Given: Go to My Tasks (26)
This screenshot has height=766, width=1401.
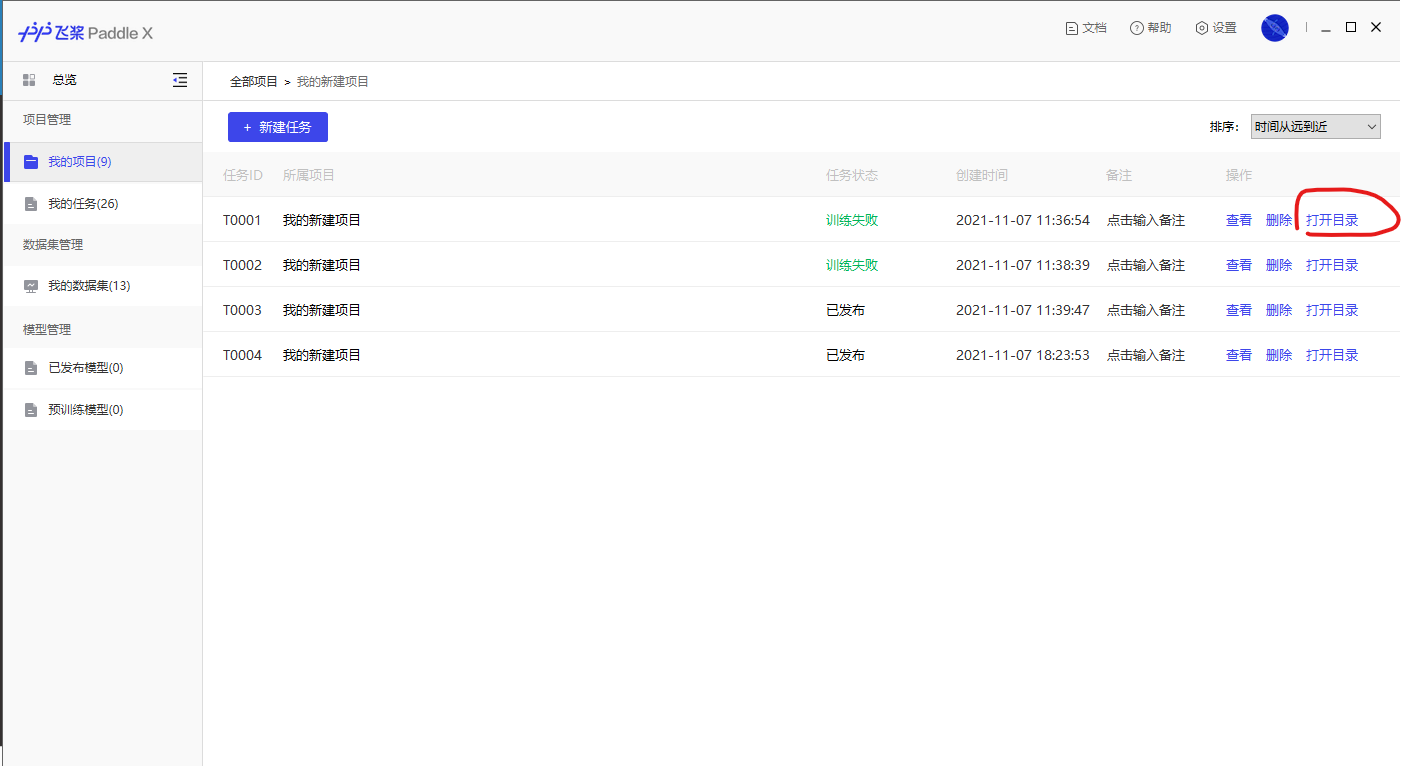Looking at the screenshot, I should 83,204.
